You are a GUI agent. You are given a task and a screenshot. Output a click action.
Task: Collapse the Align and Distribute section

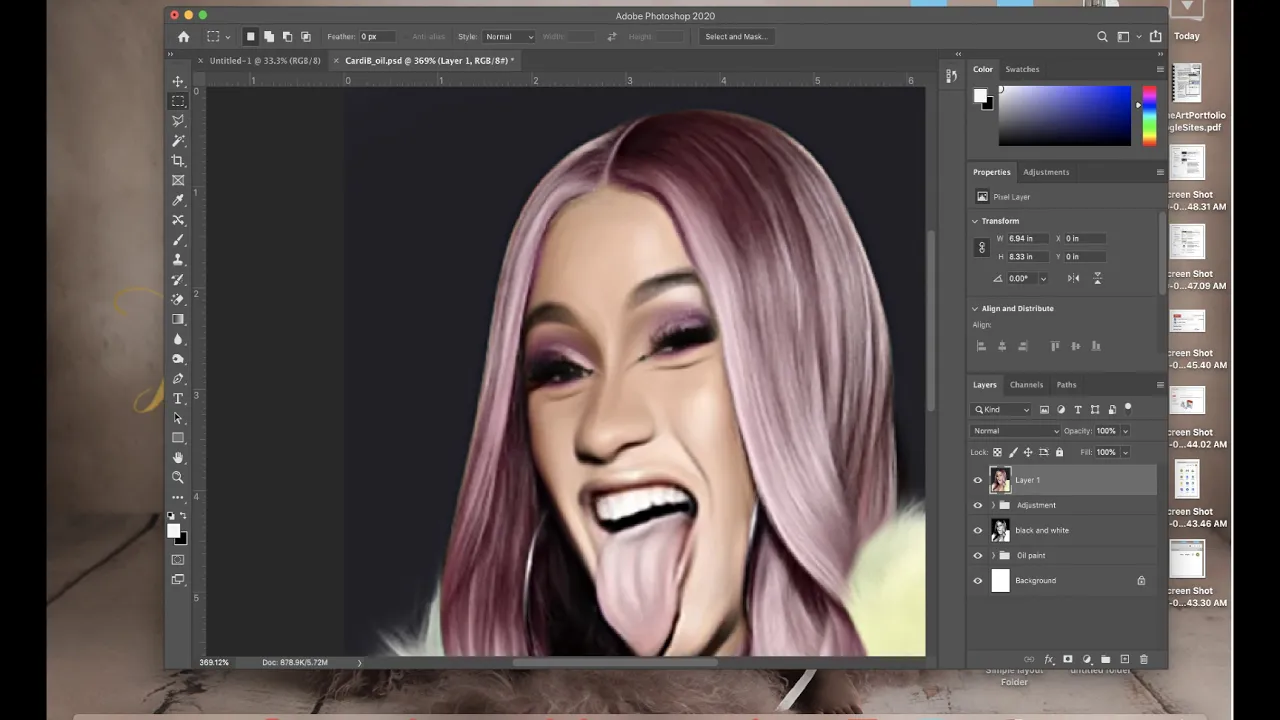[975, 308]
